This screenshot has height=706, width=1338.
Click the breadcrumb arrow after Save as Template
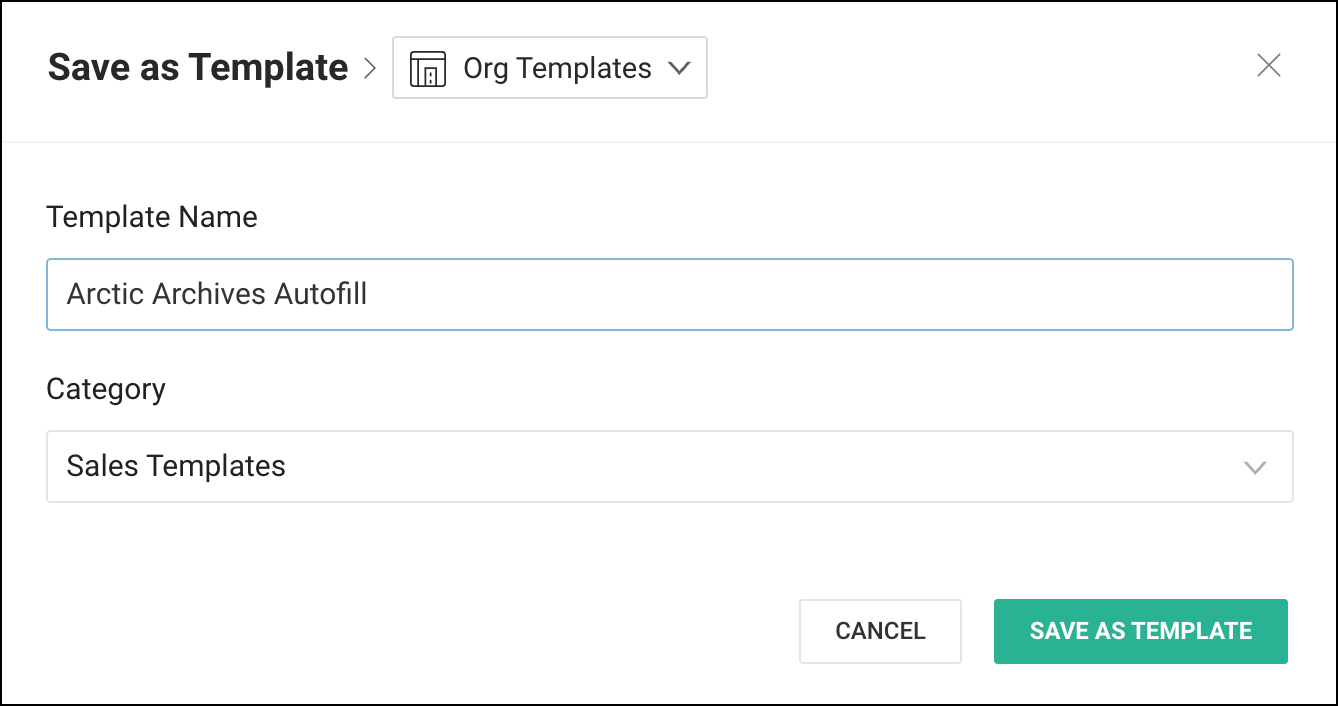[x=370, y=68]
